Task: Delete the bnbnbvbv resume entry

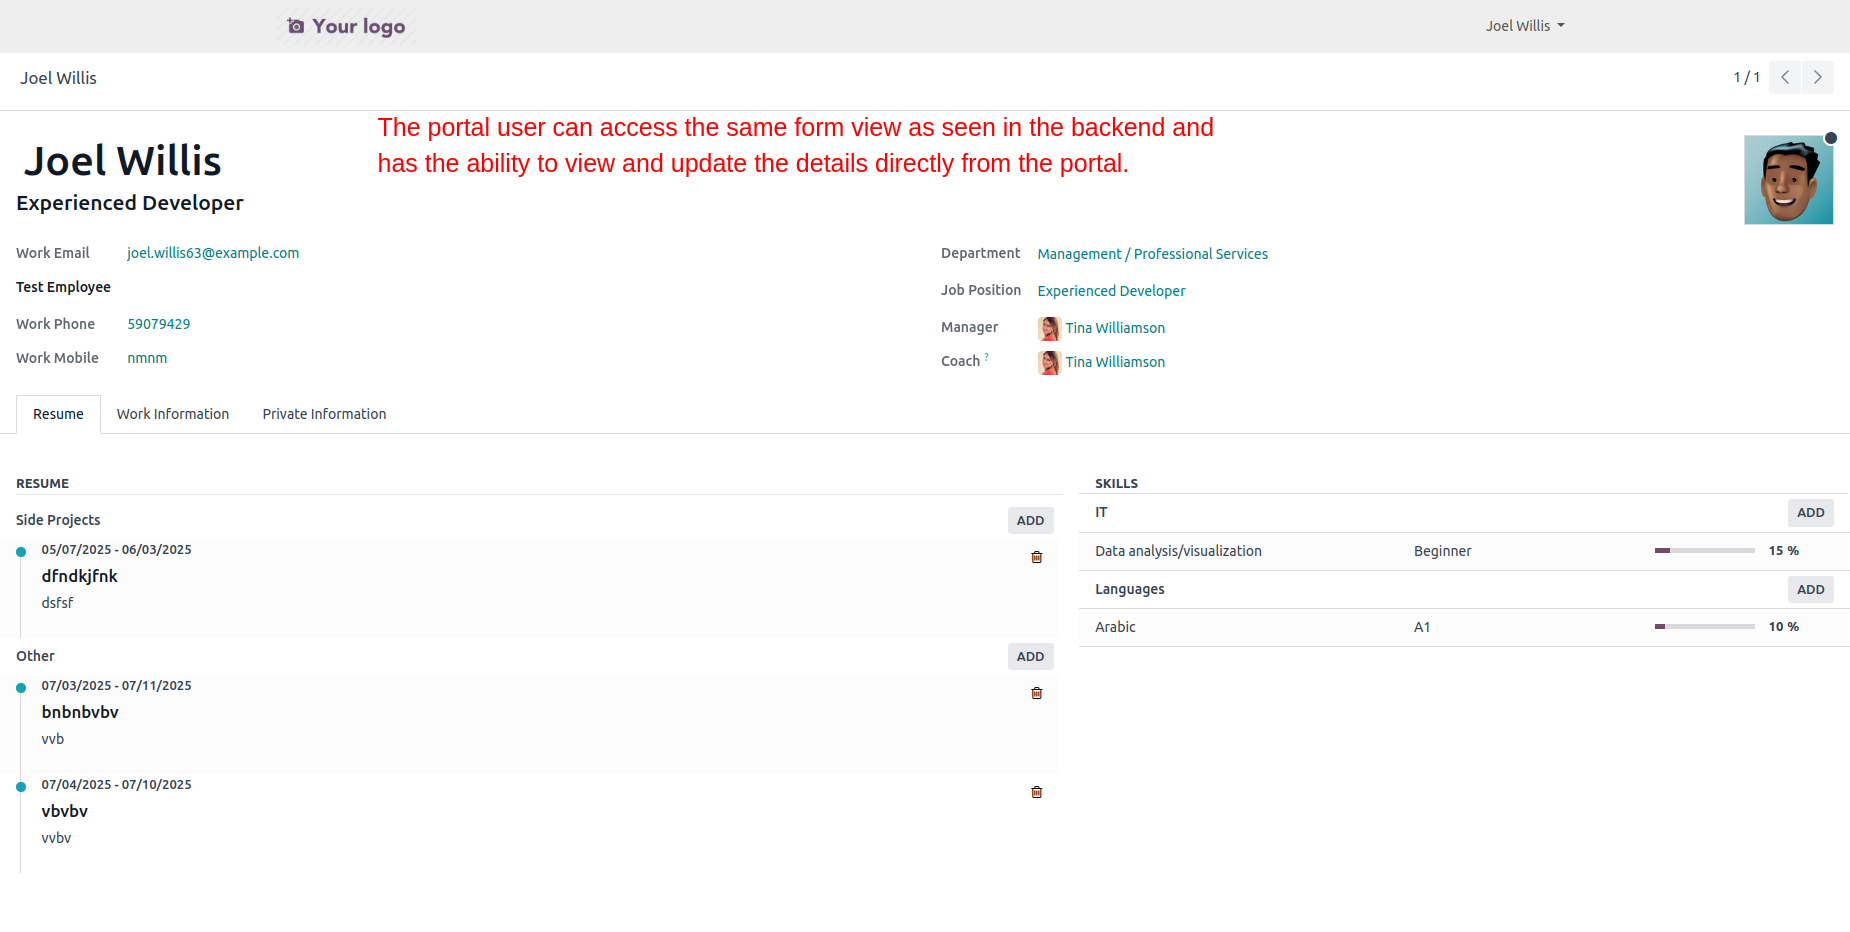Action: (x=1036, y=693)
